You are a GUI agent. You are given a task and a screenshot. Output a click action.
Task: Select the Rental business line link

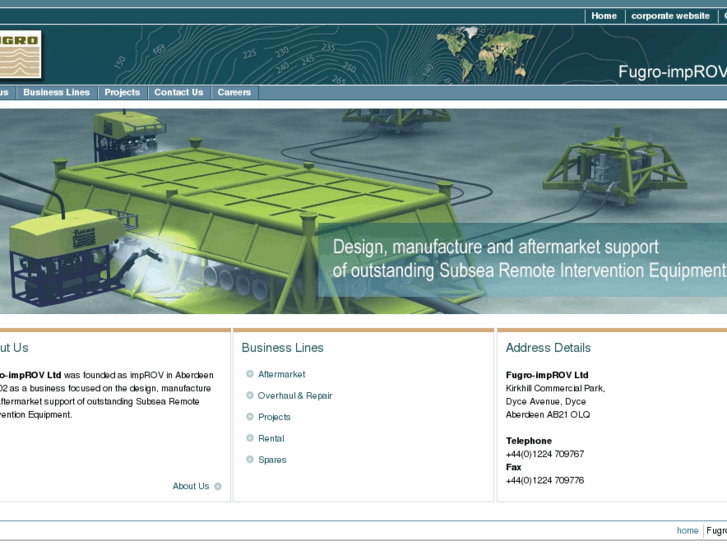coord(271,439)
